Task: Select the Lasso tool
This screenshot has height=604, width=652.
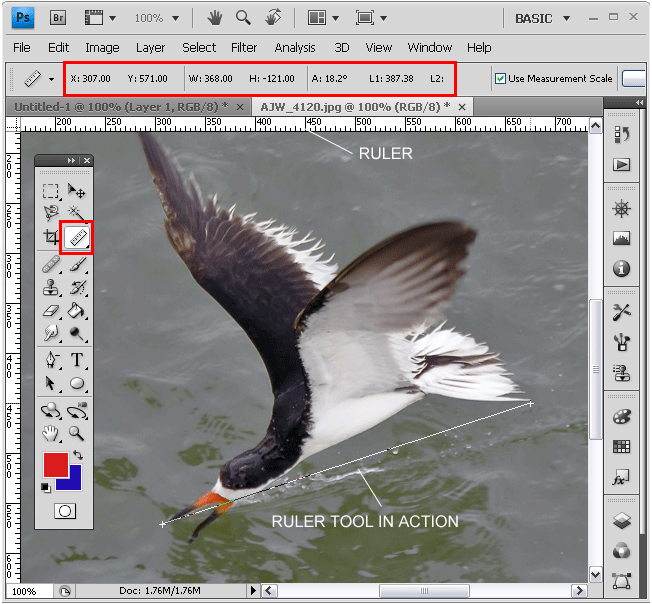Action: pos(51,213)
